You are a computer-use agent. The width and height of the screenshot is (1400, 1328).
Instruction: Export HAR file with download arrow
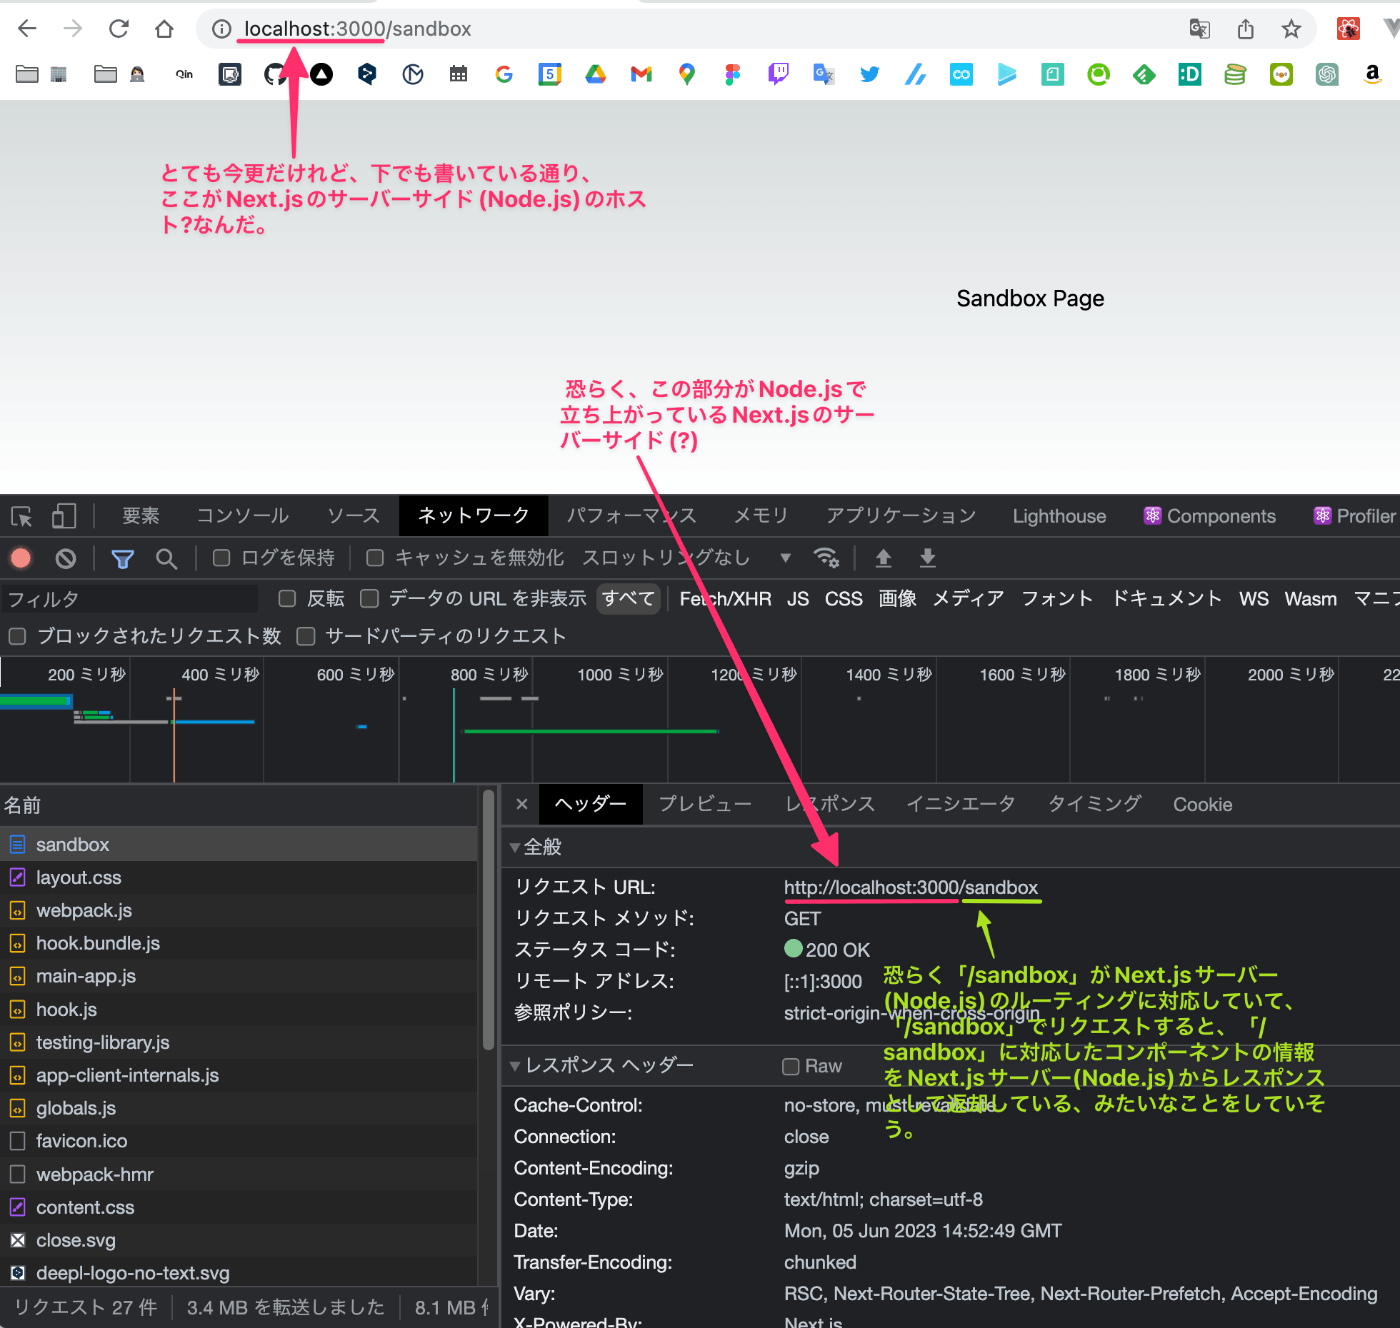coord(928,558)
